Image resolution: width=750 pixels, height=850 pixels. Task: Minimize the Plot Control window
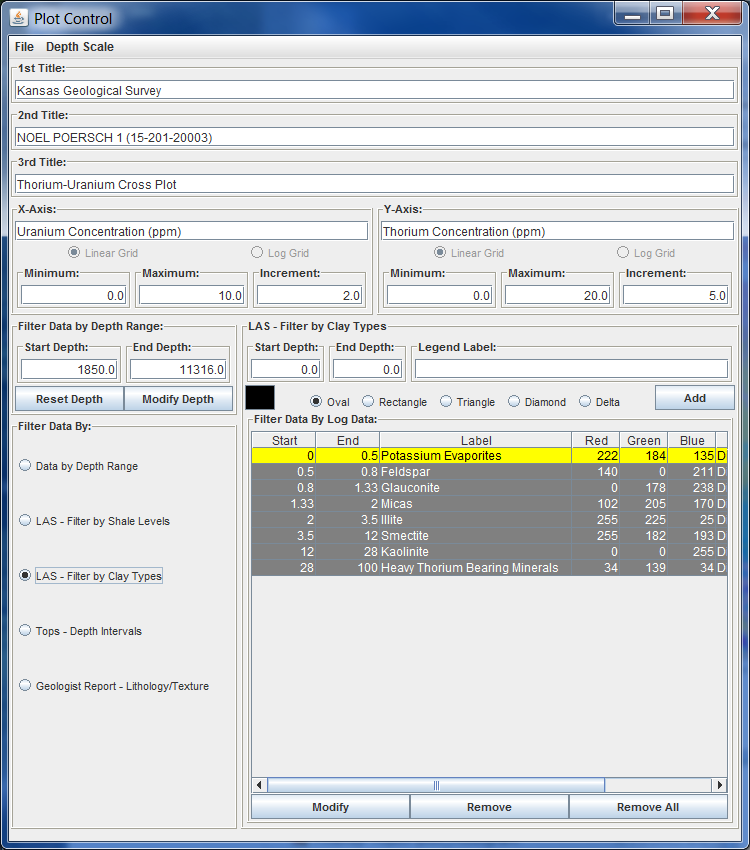click(x=632, y=14)
